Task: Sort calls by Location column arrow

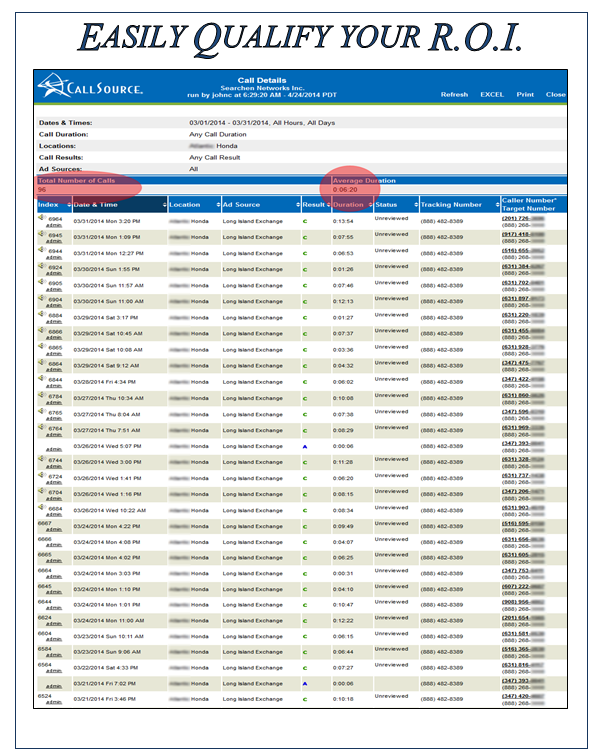Action: click(218, 205)
